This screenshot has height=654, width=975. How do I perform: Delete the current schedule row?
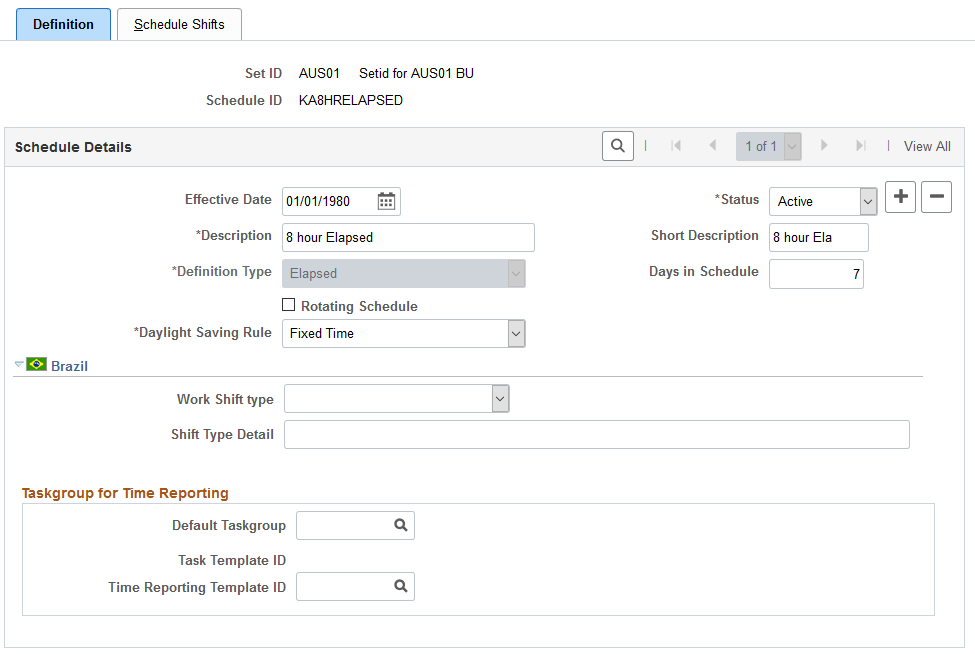coord(936,197)
